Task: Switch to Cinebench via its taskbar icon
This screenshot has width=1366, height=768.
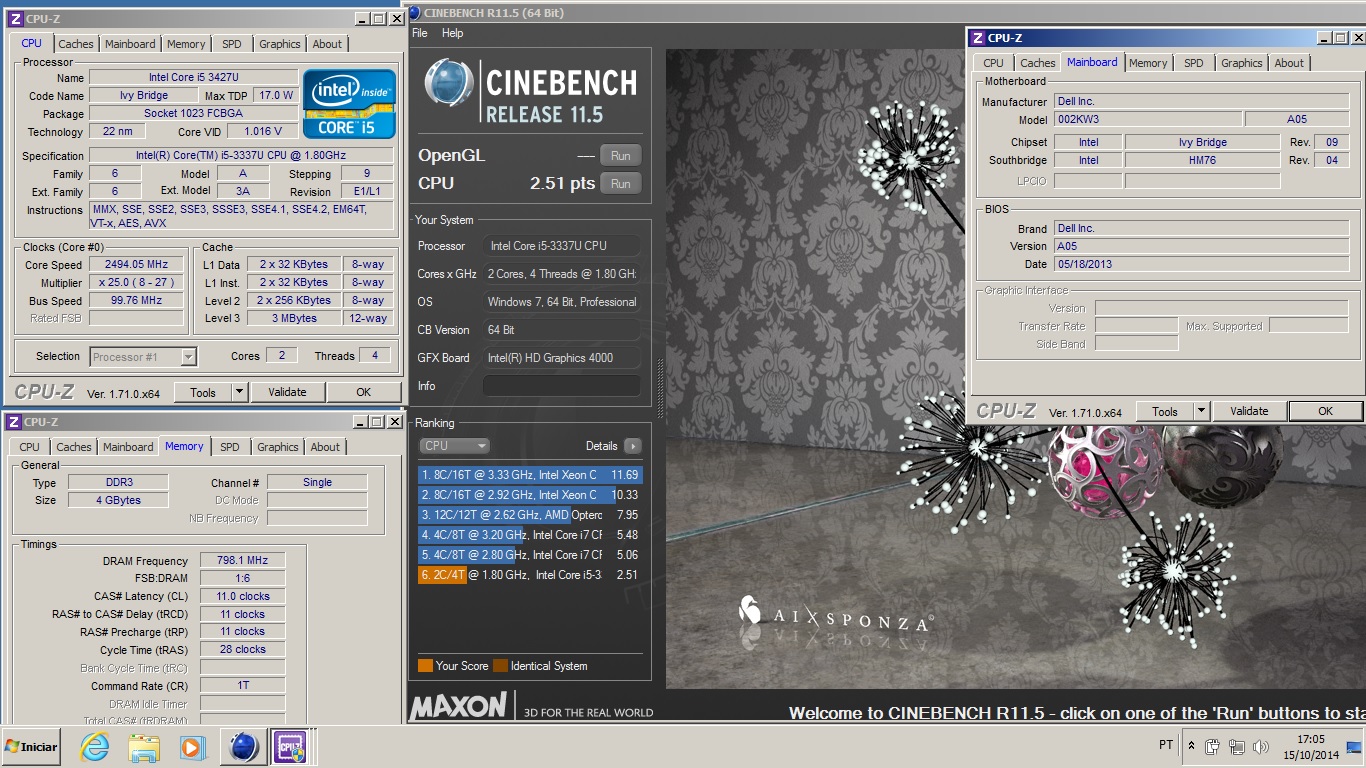Action: pyautogui.click(x=243, y=747)
